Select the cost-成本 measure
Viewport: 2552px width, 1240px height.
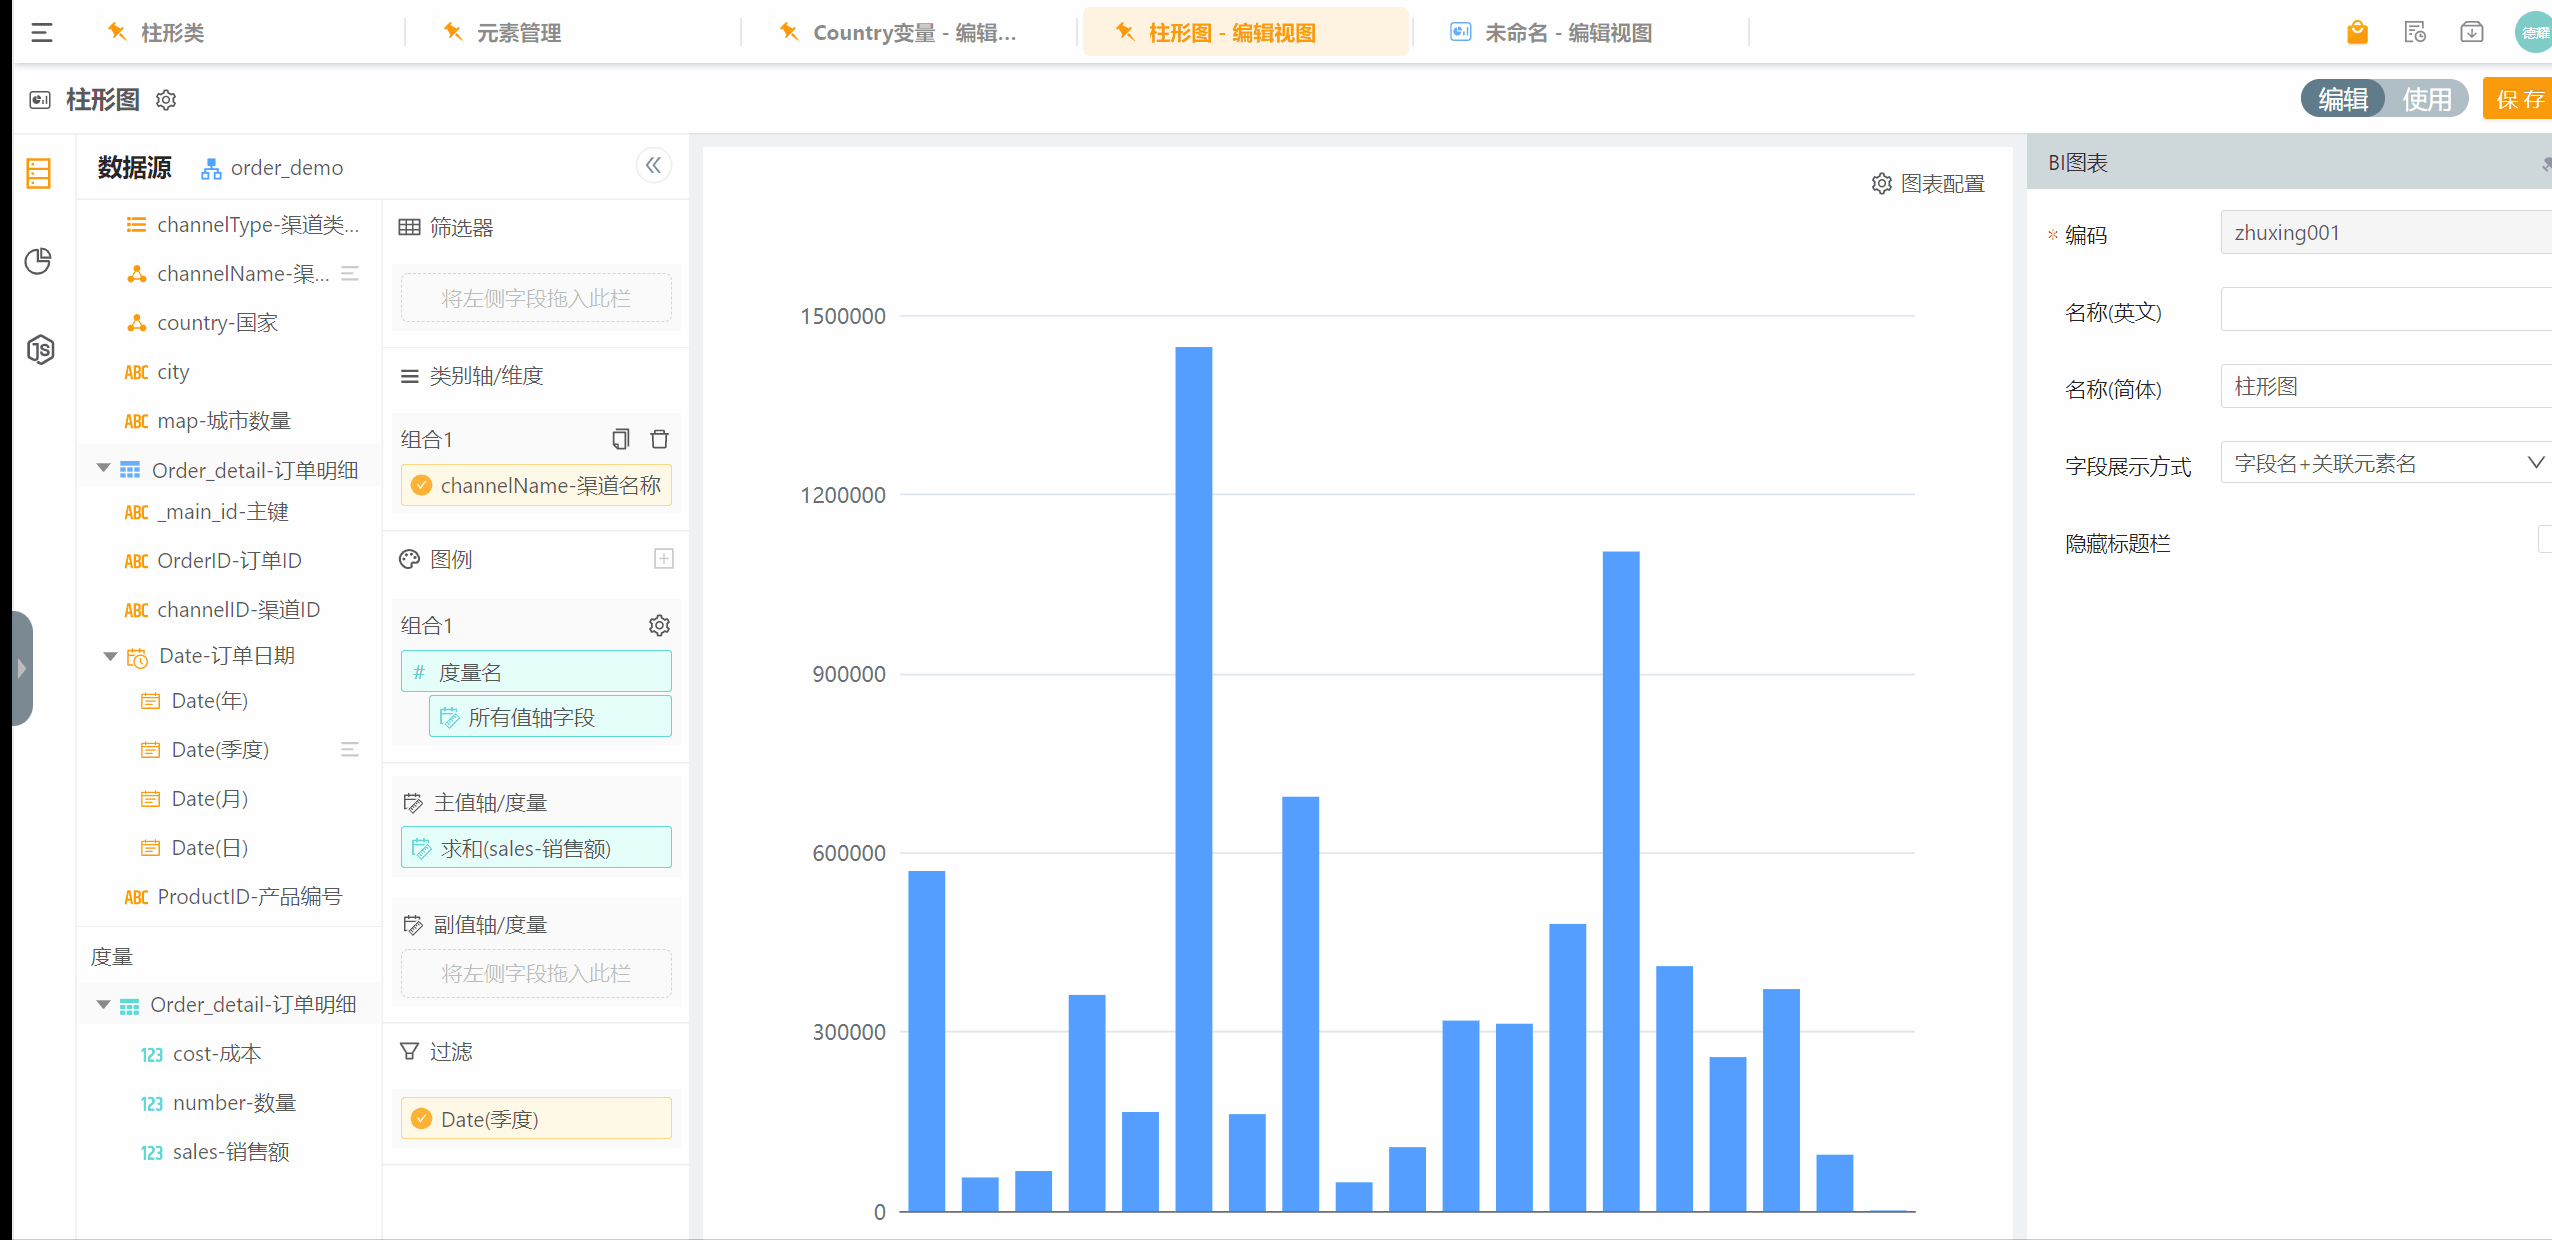point(216,1053)
